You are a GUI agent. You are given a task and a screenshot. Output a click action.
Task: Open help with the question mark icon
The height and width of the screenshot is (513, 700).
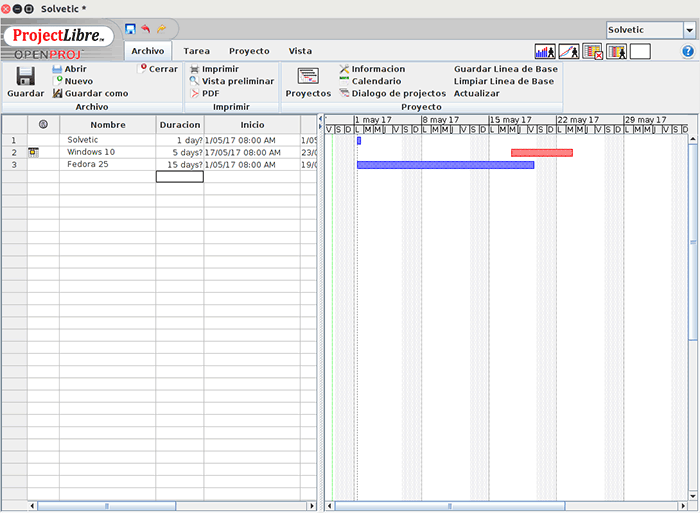click(688, 51)
